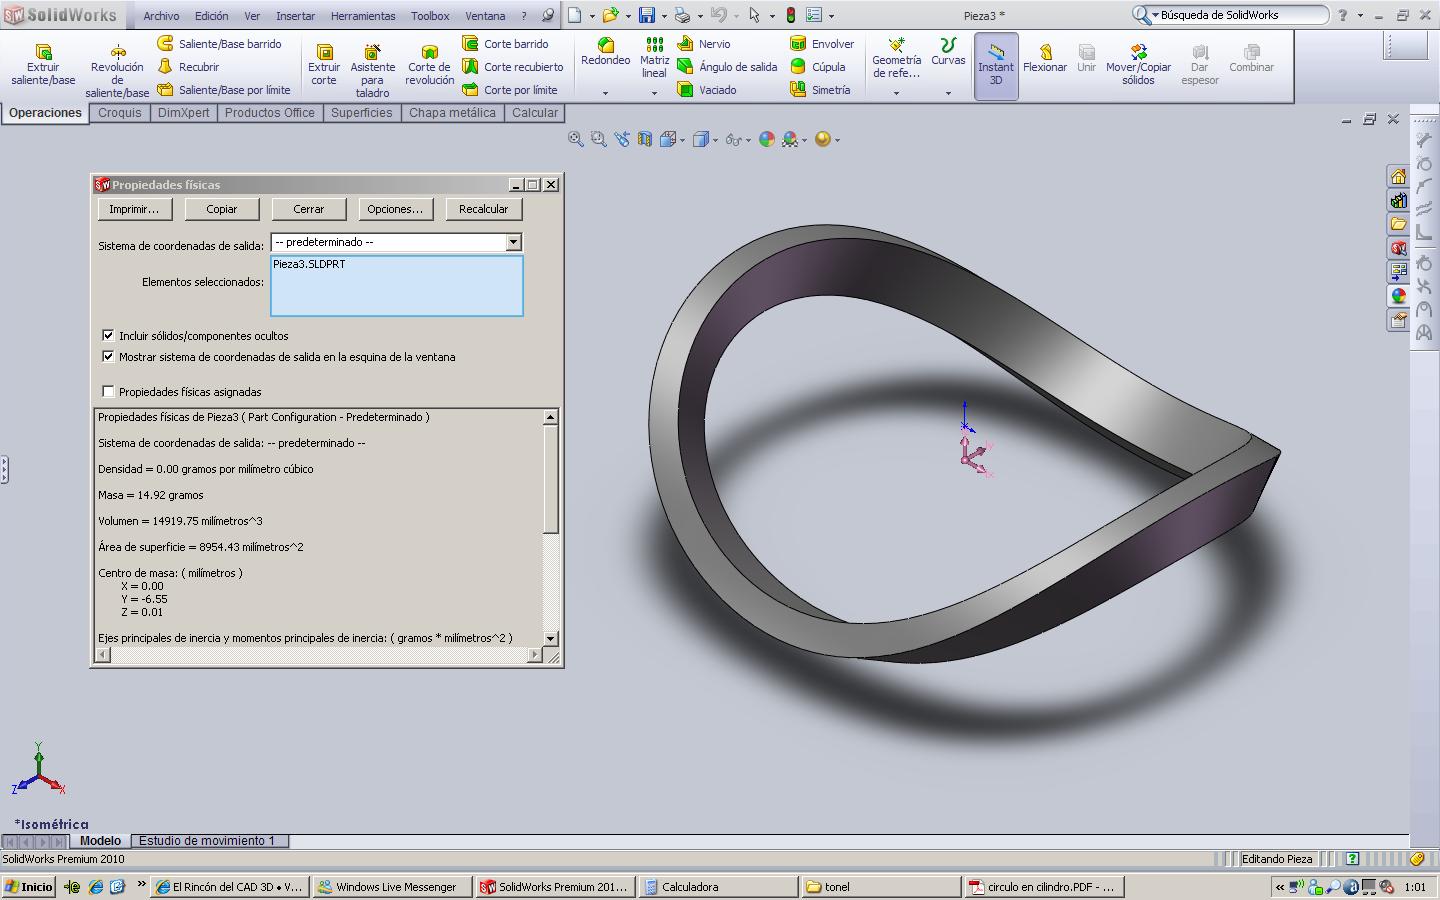Viewport: 1440px width, 900px height.
Task: Click the properties vertical scrollbar down arrow
Action: (550, 638)
